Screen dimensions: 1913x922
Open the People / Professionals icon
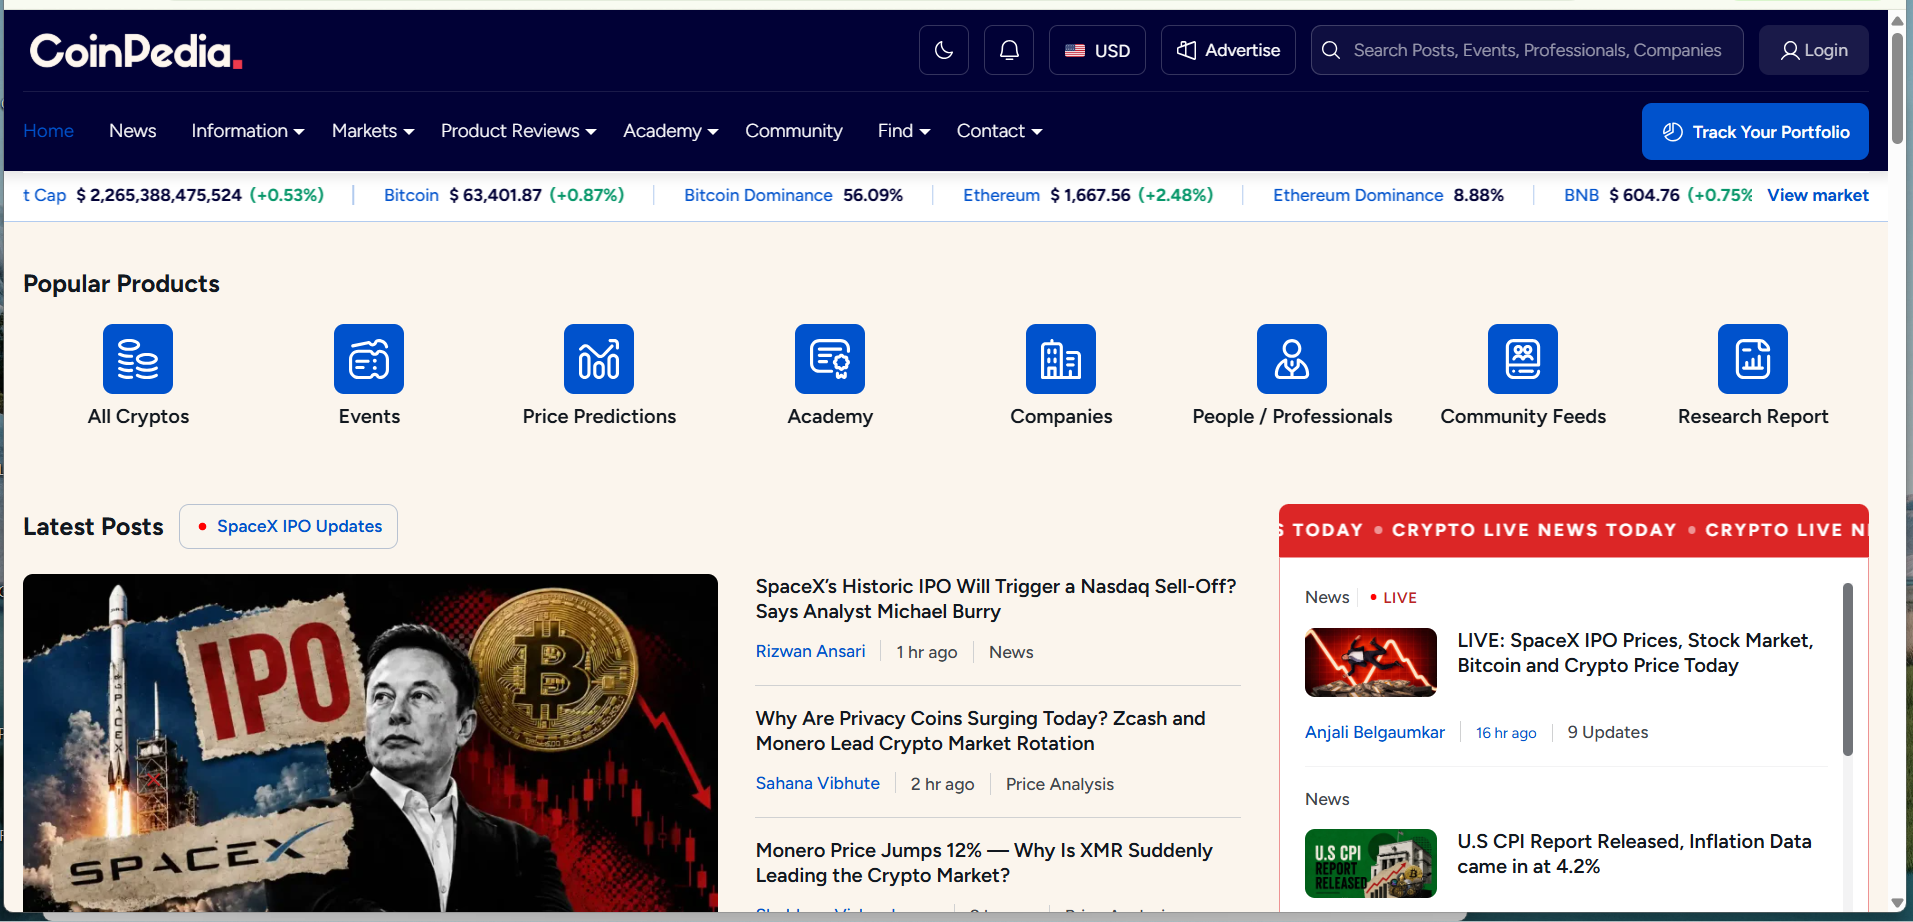pyautogui.click(x=1292, y=359)
